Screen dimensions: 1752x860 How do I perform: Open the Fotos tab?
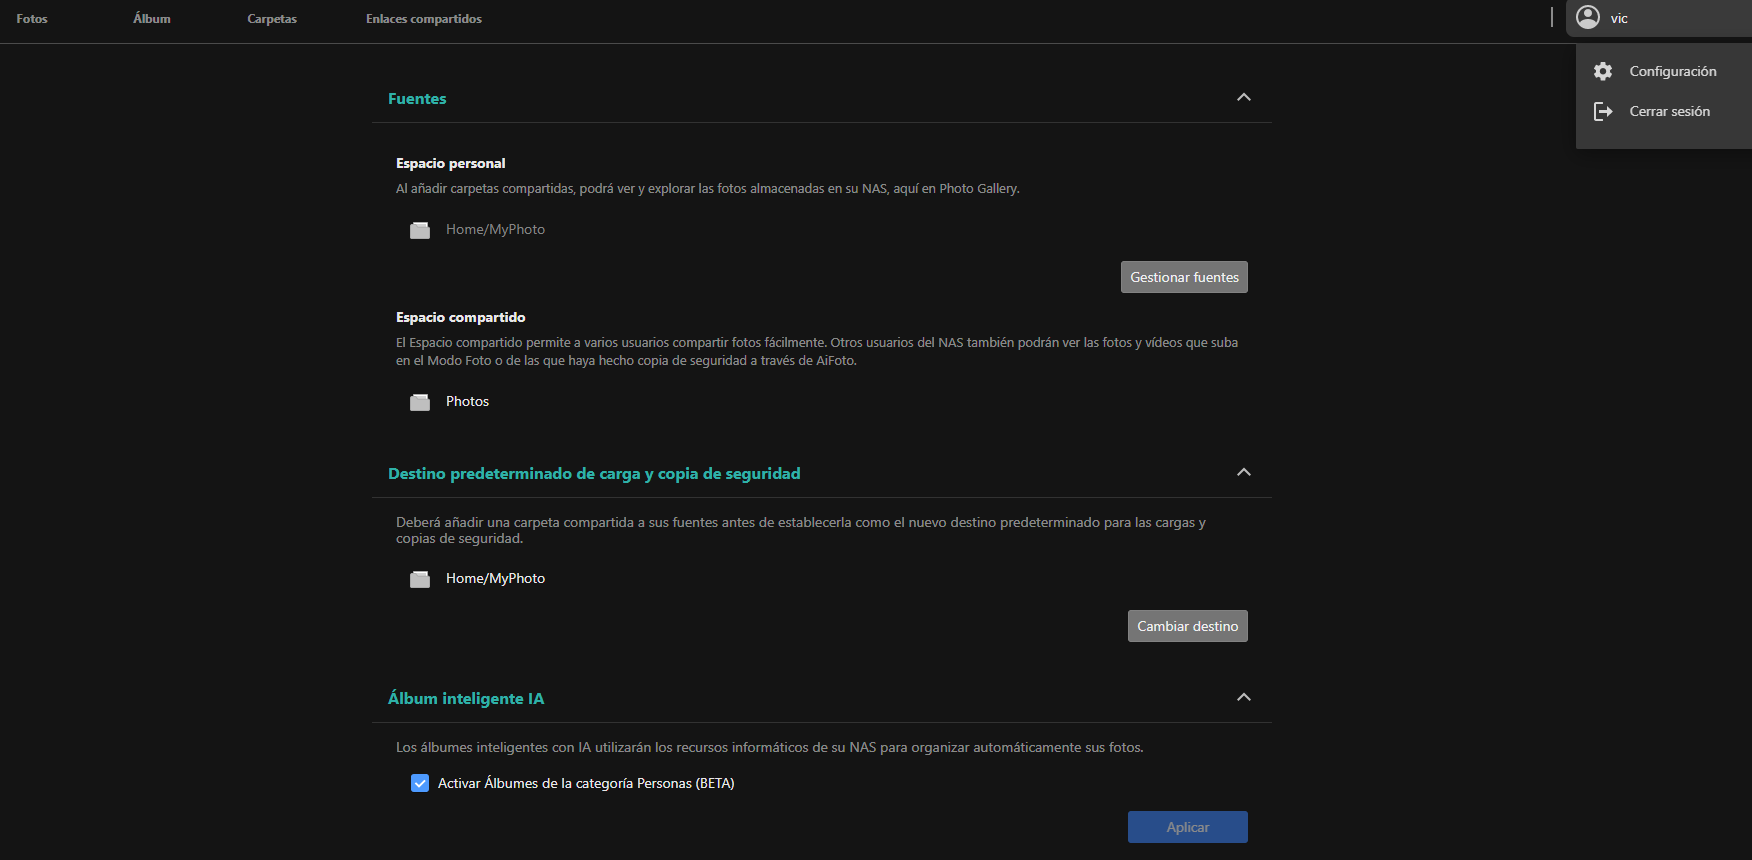32,19
